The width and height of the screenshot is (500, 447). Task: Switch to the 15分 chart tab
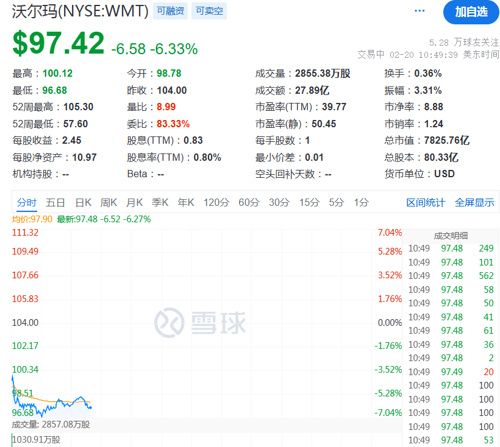[x=309, y=202]
